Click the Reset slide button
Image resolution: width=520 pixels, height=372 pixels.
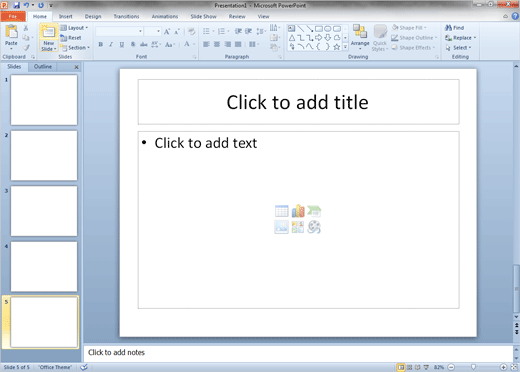[x=71, y=38]
